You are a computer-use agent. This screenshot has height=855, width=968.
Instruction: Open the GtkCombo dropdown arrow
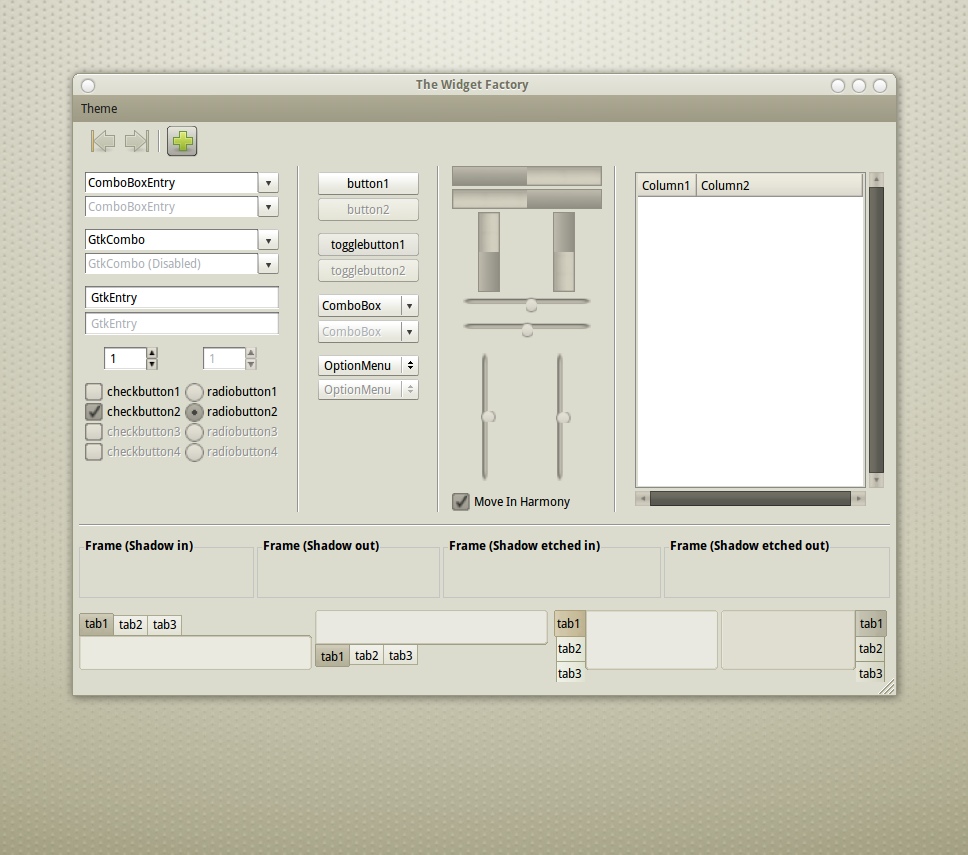tap(268, 240)
